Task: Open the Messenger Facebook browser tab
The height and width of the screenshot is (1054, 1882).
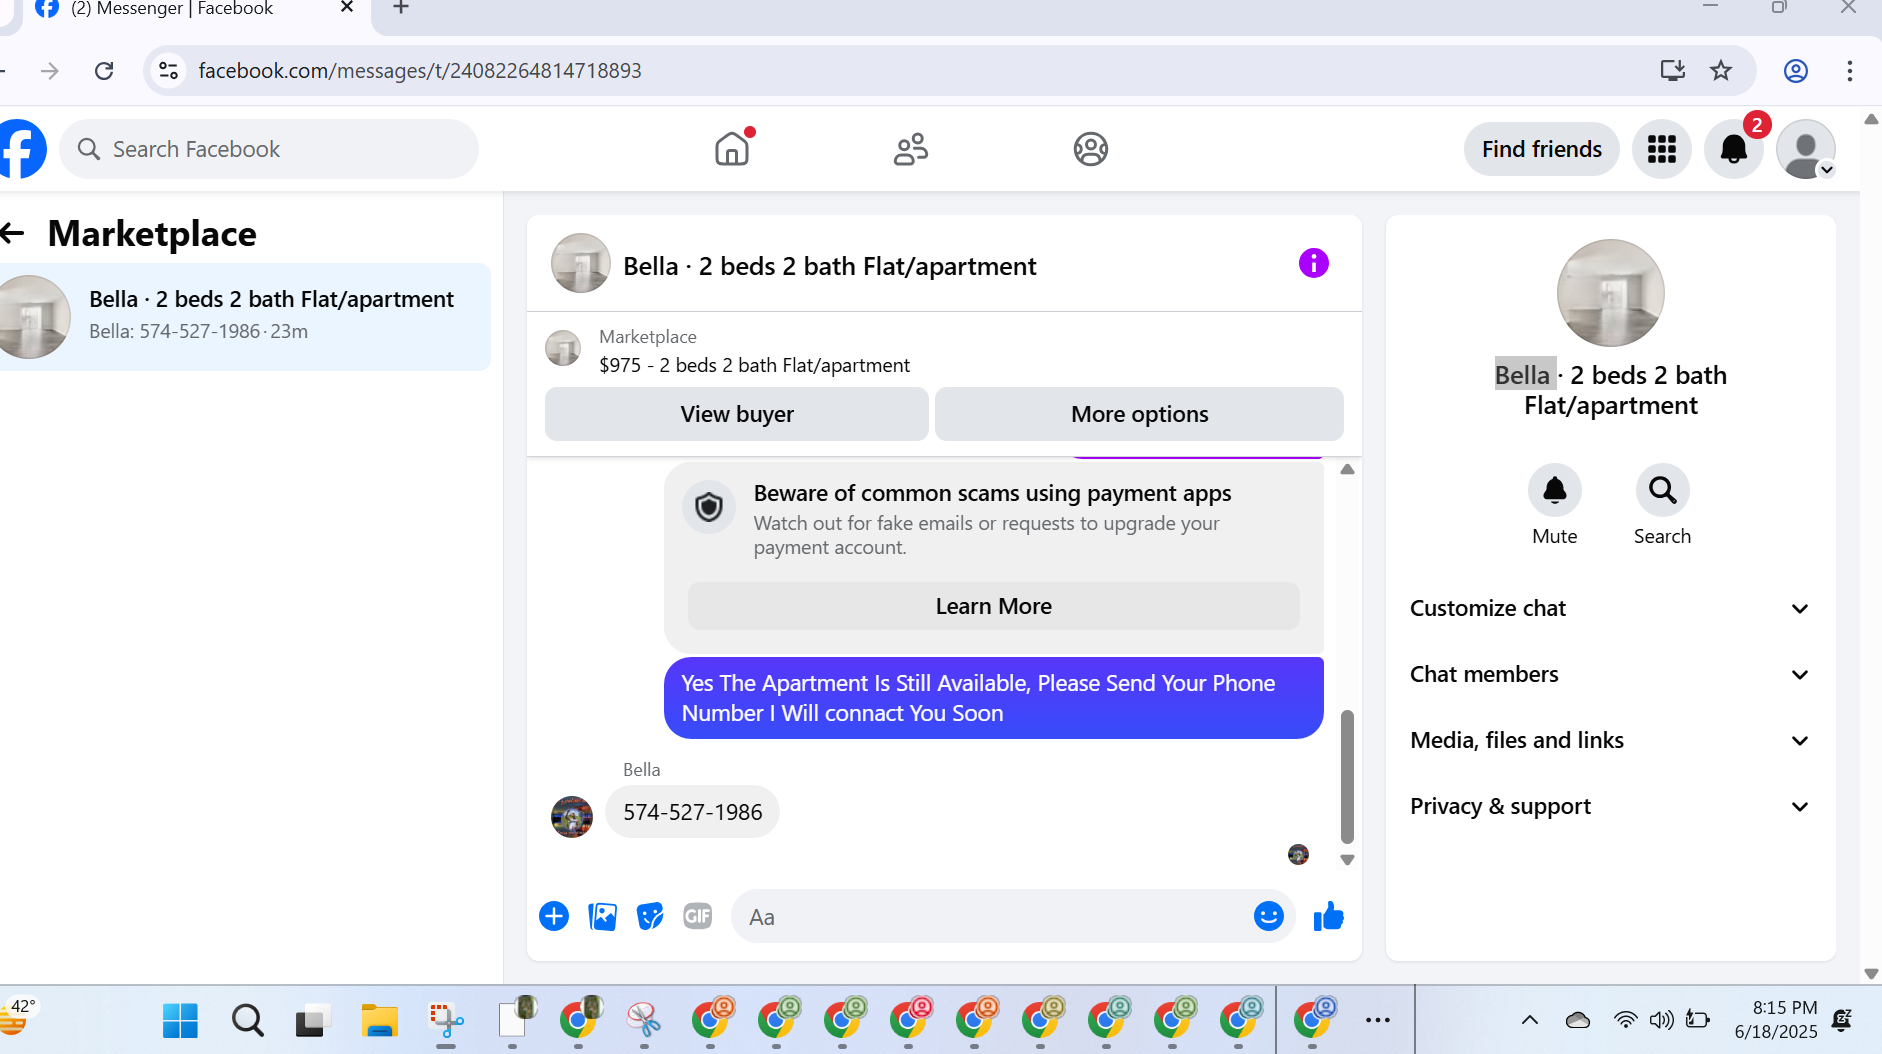Action: click(x=190, y=10)
